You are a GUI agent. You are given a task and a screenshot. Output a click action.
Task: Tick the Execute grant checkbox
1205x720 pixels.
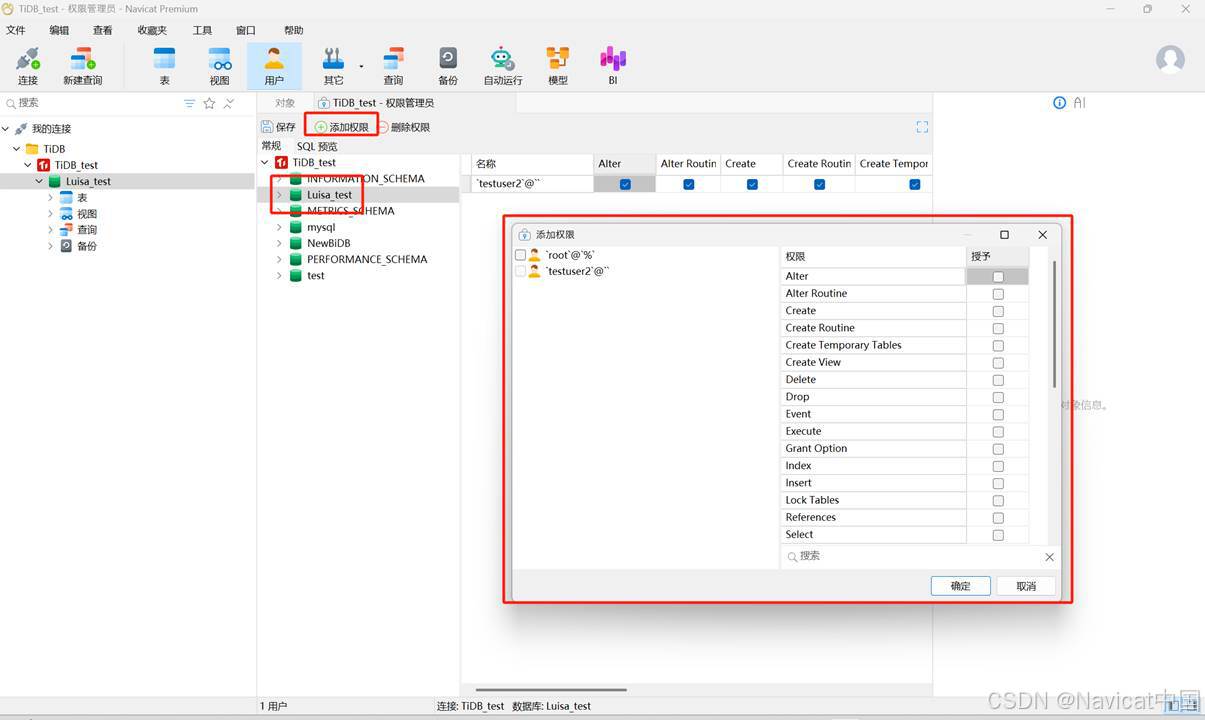(x=998, y=432)
